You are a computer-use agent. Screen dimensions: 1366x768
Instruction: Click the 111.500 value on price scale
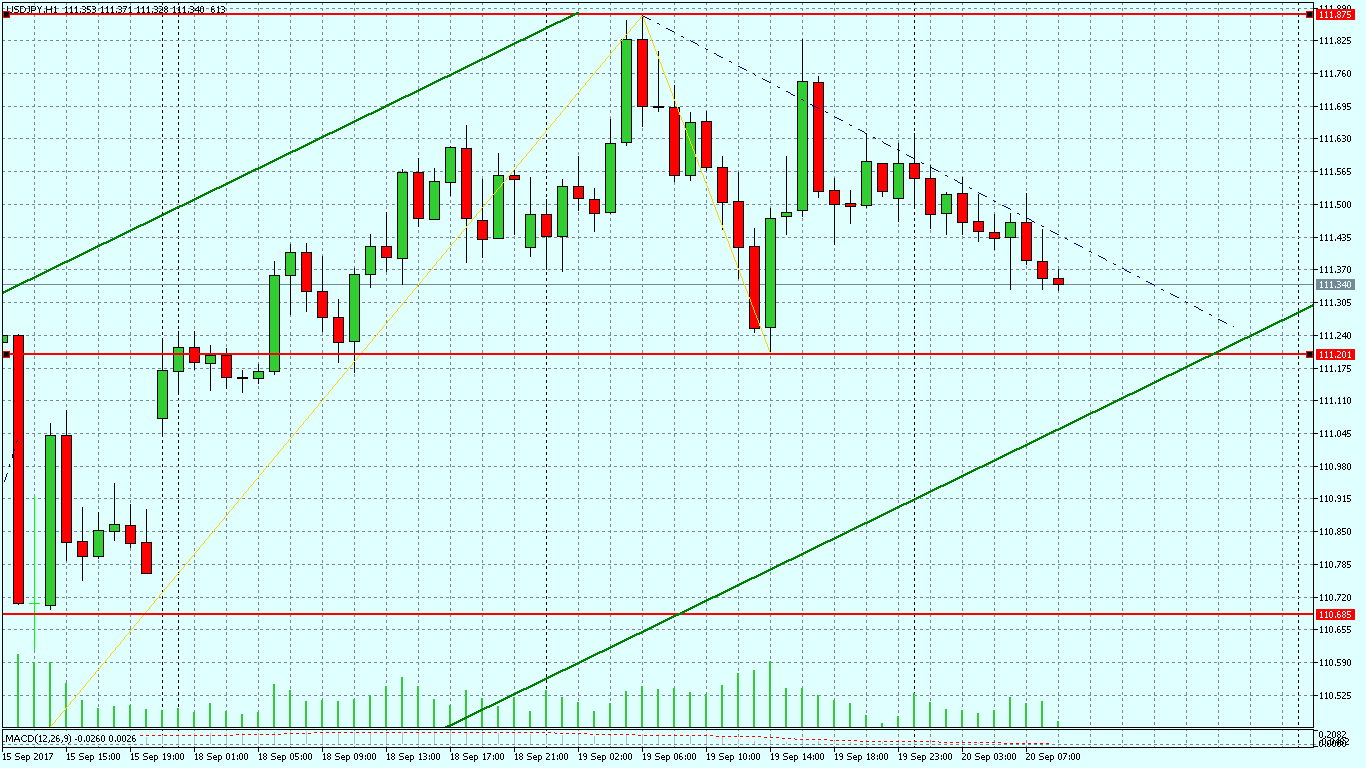click(x=1335, y=205)
